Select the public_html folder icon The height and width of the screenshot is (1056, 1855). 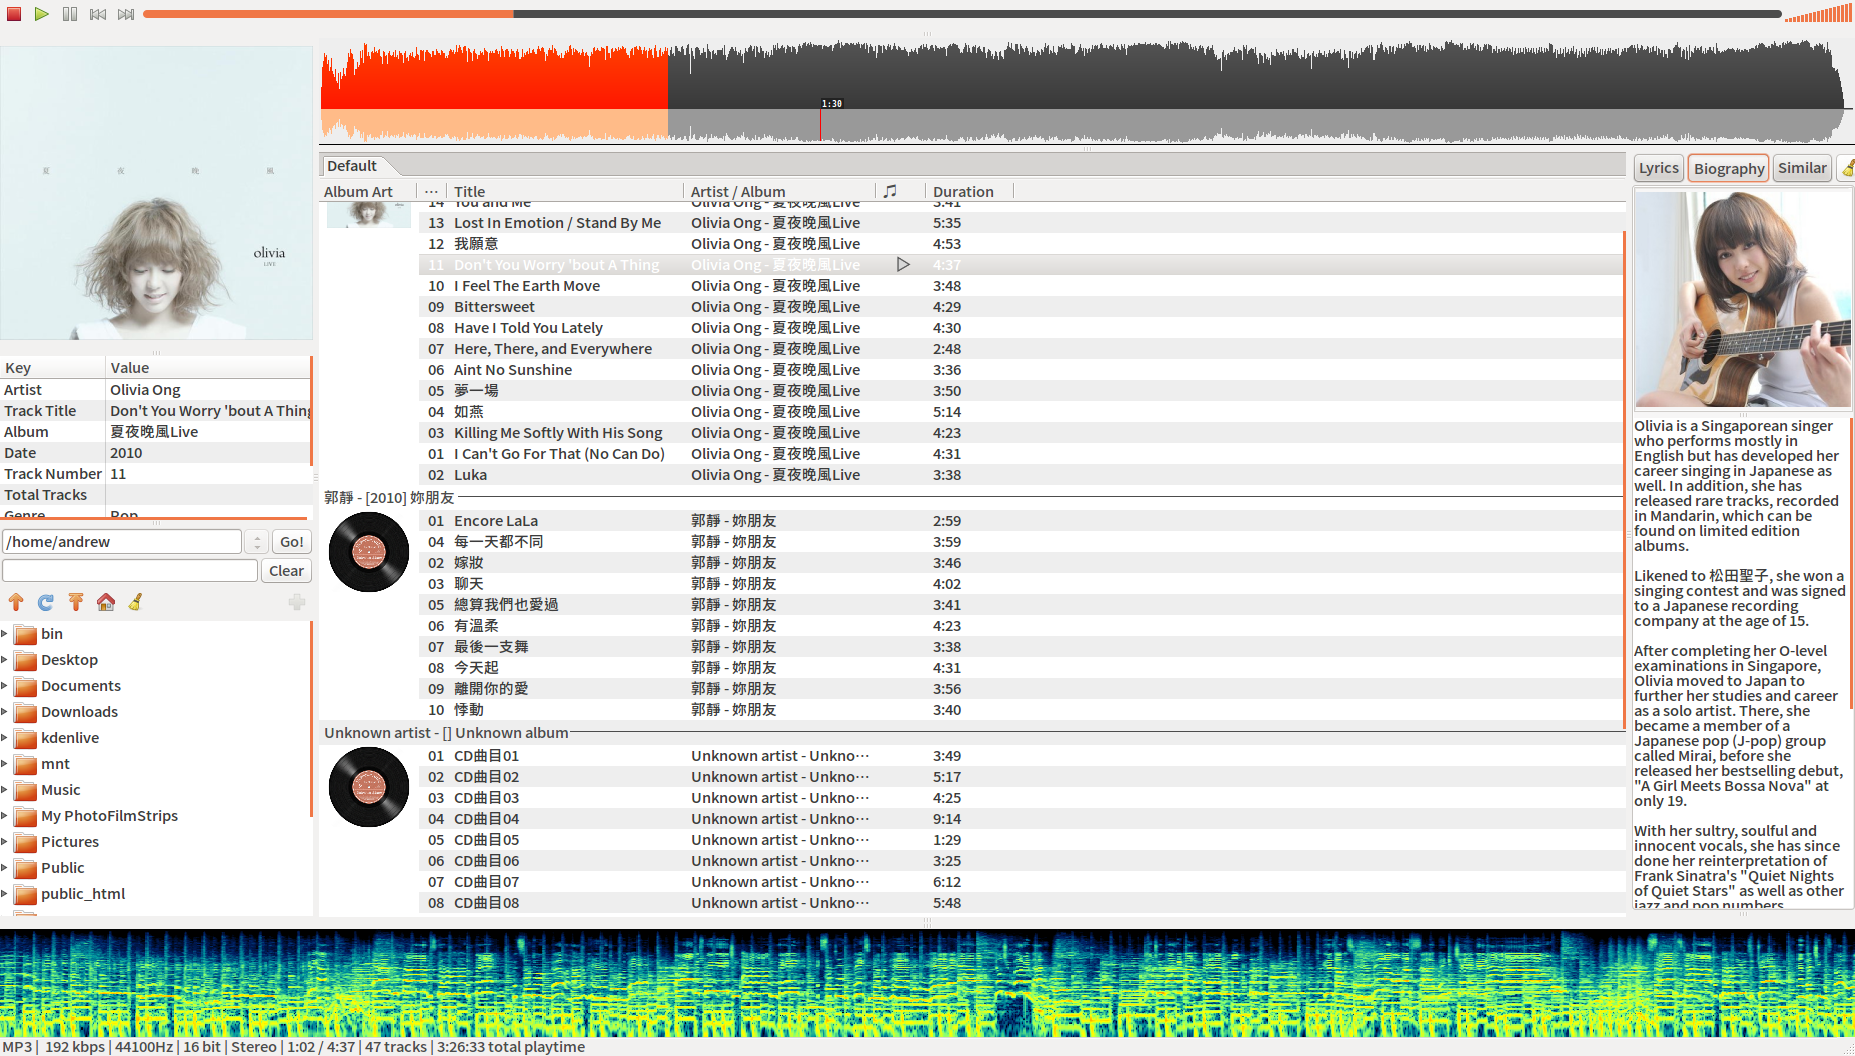point(25,894)
